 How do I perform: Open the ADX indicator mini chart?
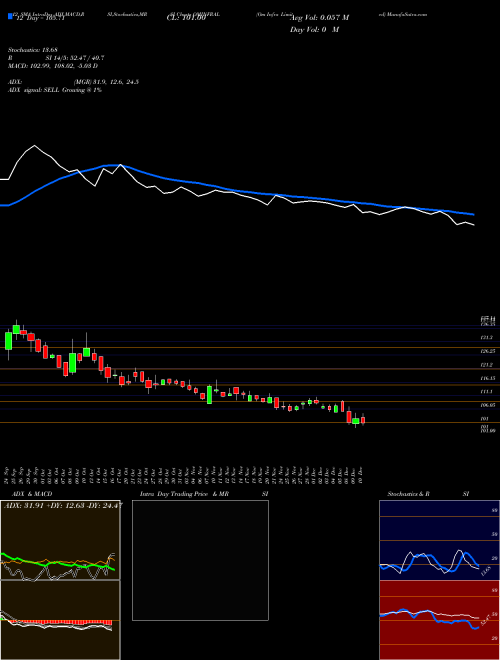pos(60,540)
